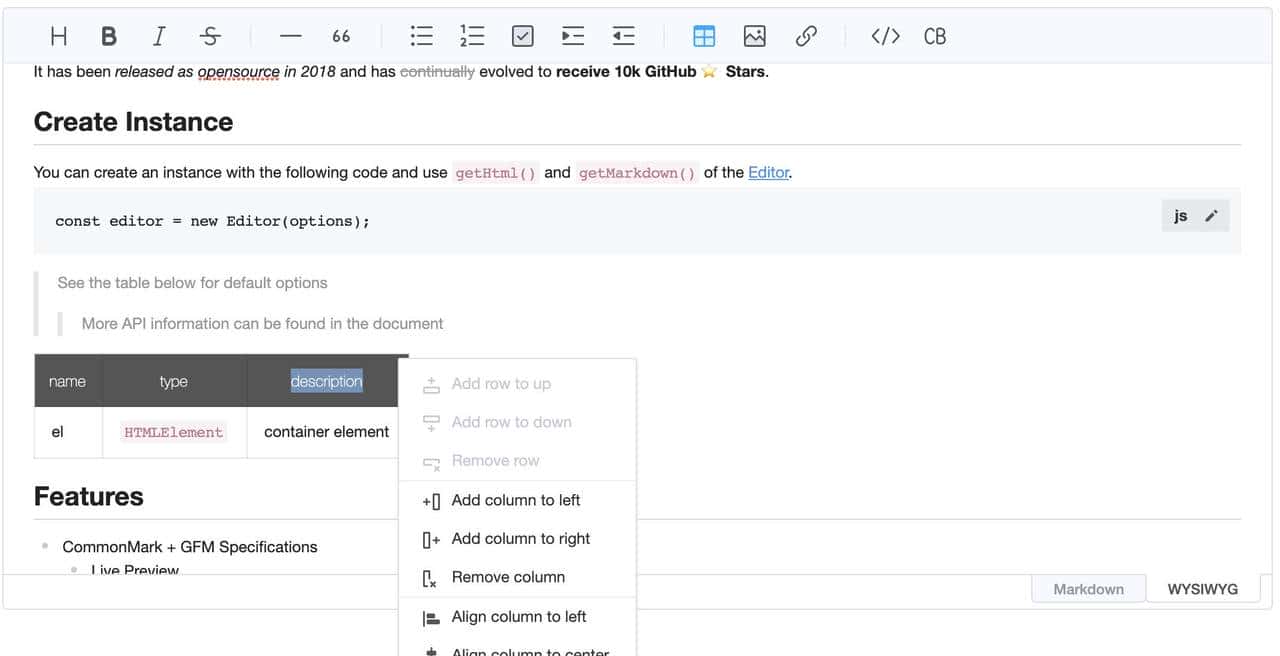This screenshot has width=1280, height=656.
Task: Click 'More API information' nested quote
Action: pos(262,324)
